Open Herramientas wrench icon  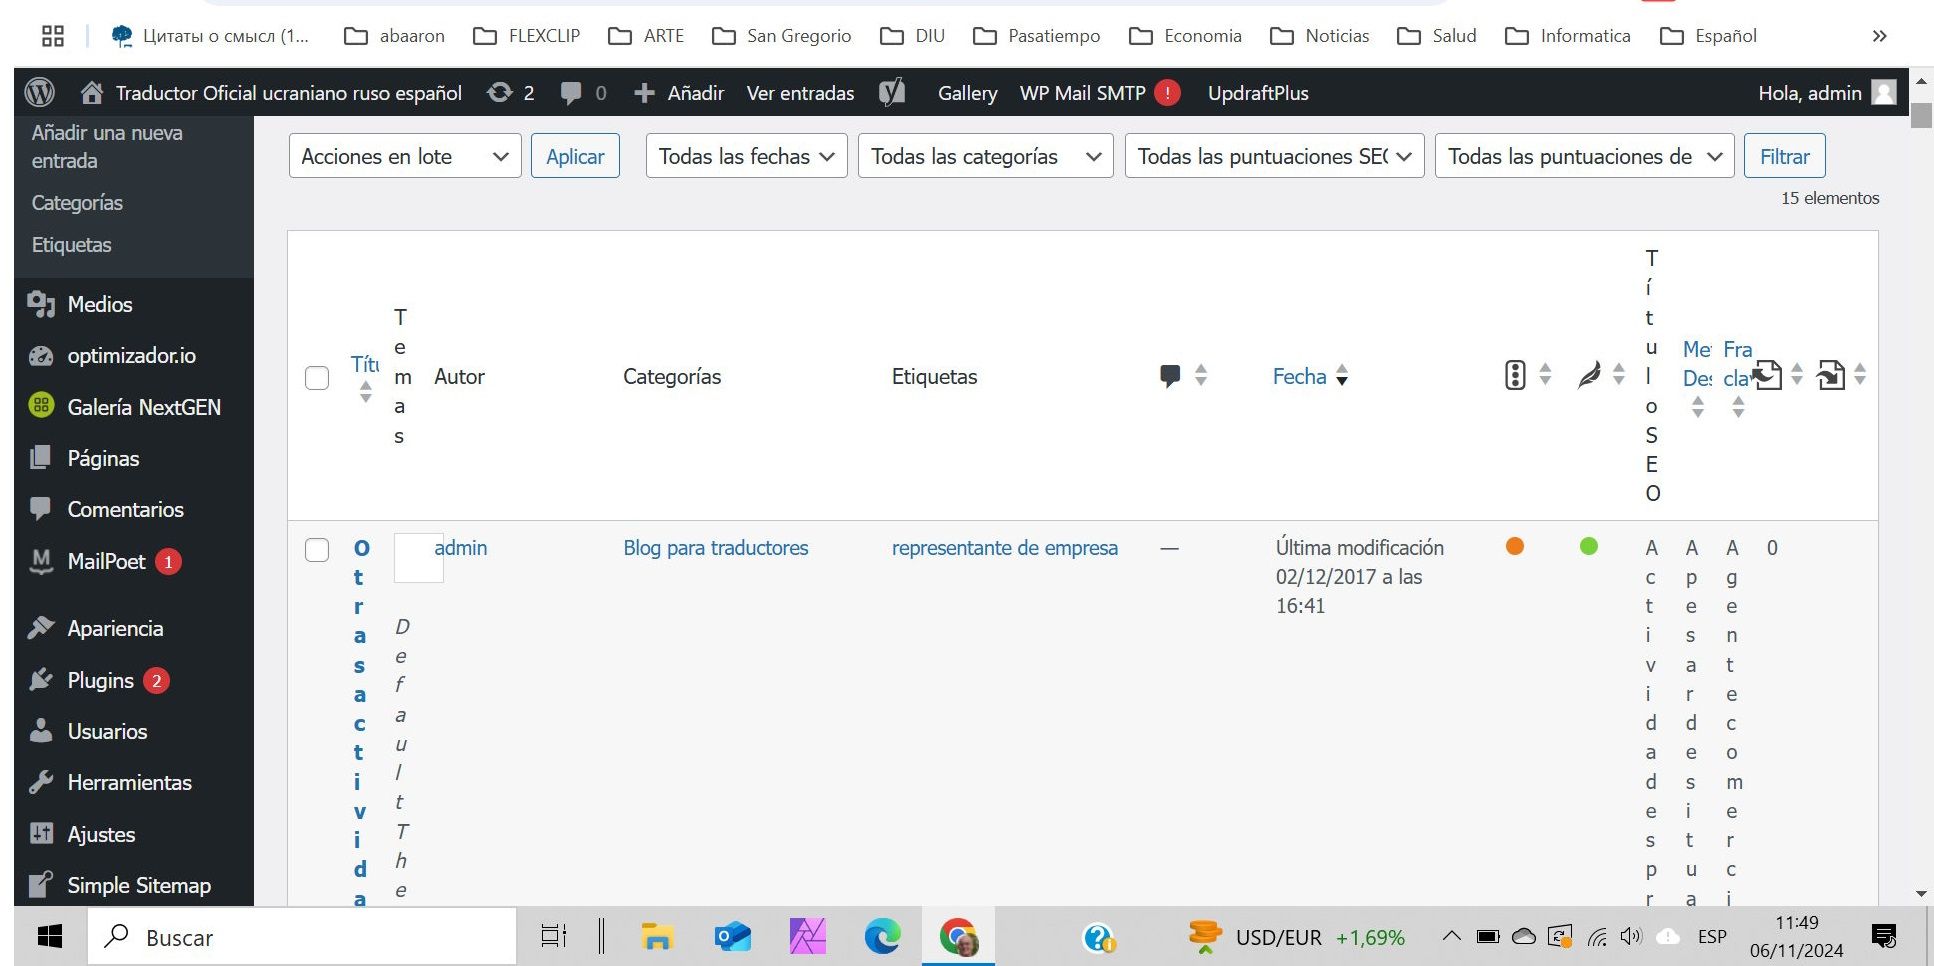coord(41,782)
